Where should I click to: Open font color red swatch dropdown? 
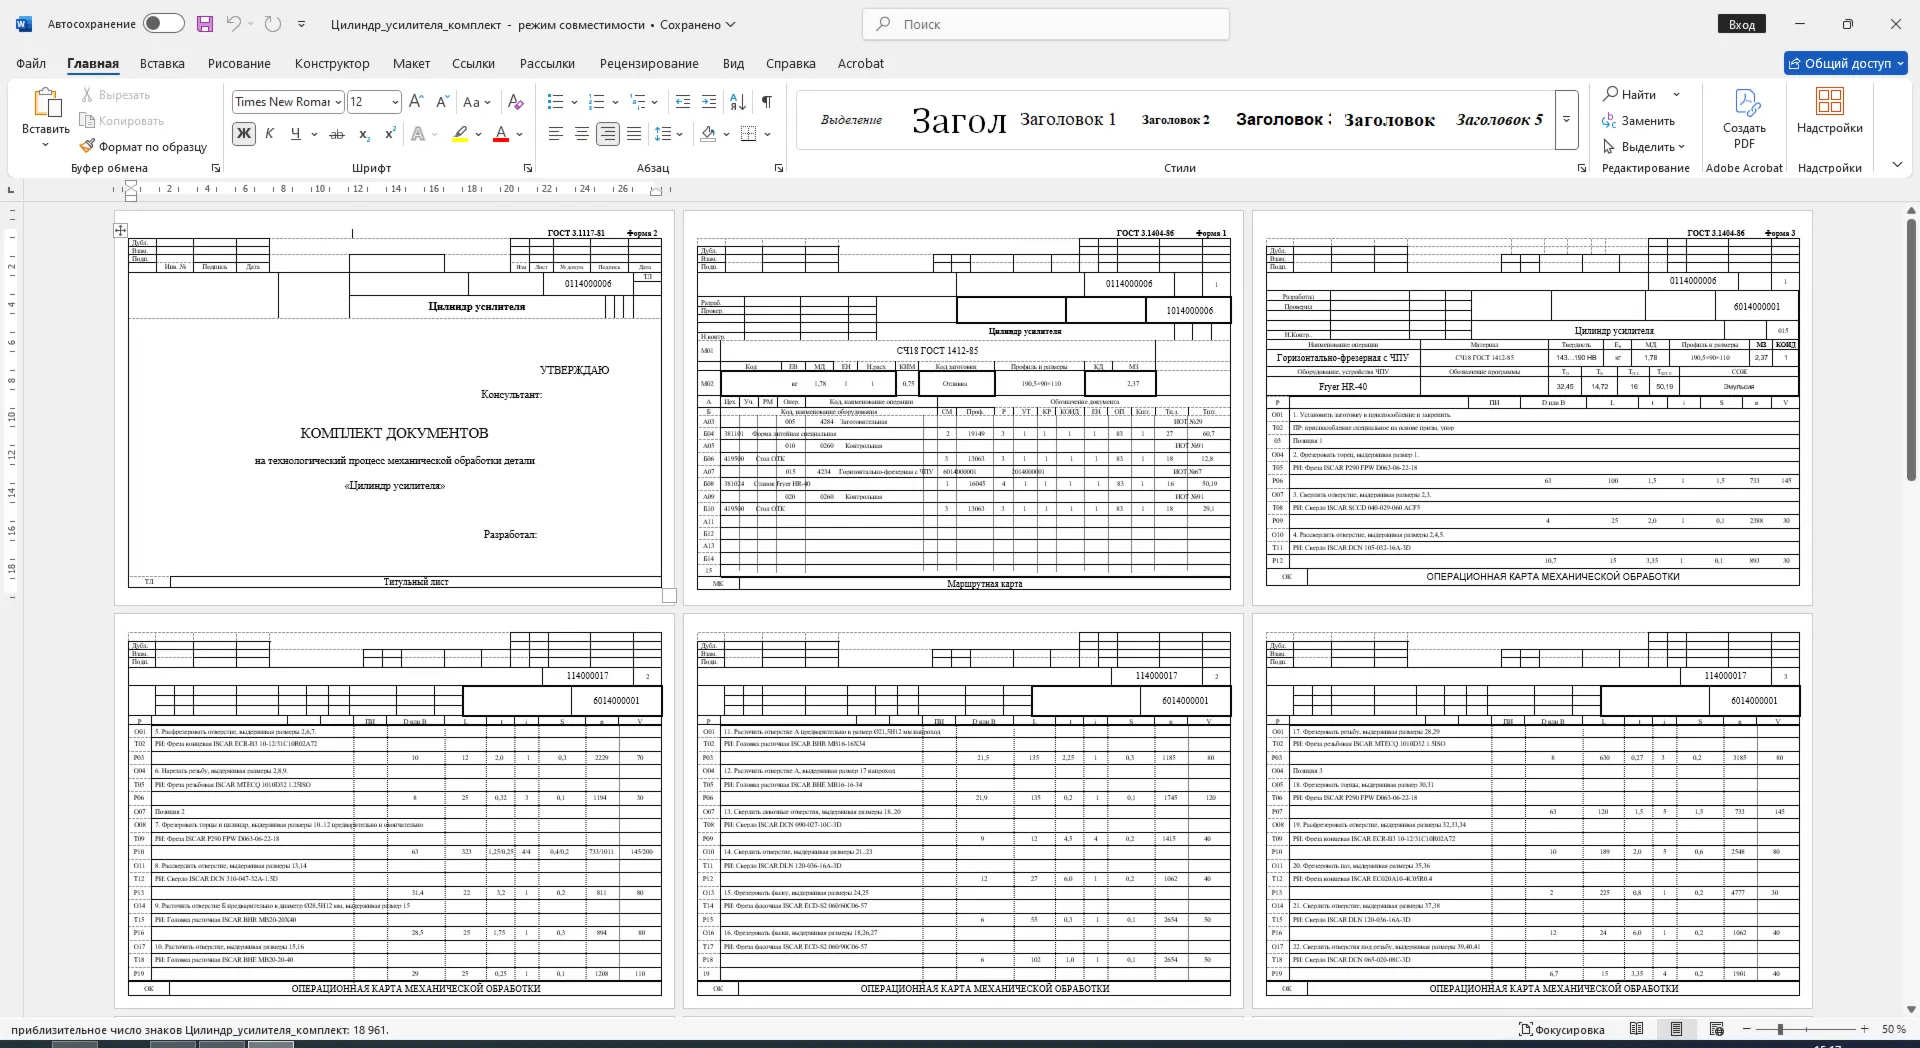click(520, 134)
